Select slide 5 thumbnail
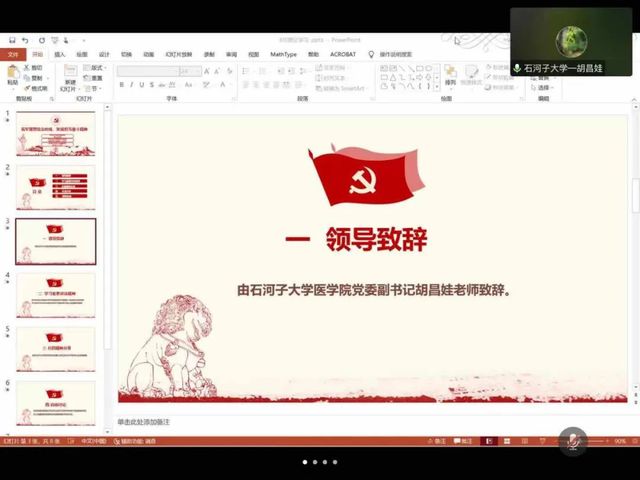The image size is (640, 480). click(56, 349)
